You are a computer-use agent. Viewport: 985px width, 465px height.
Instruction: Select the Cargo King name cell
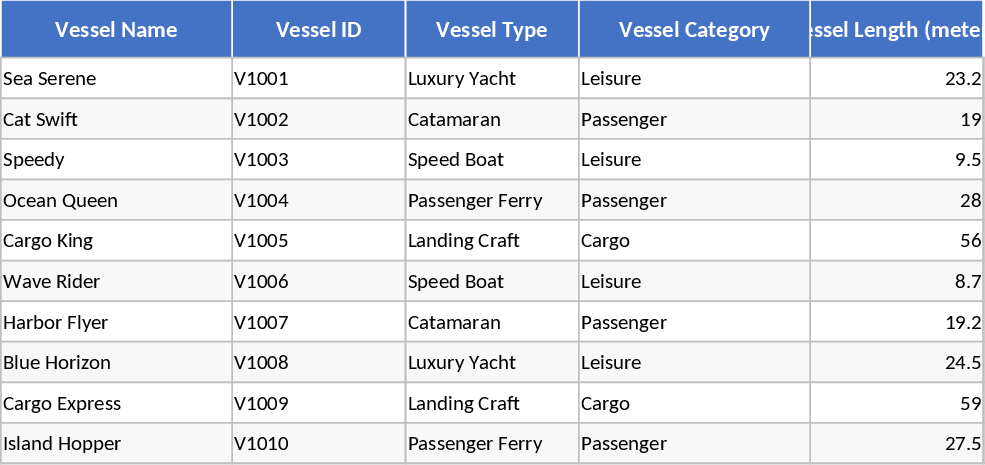[x=48, y=241]
